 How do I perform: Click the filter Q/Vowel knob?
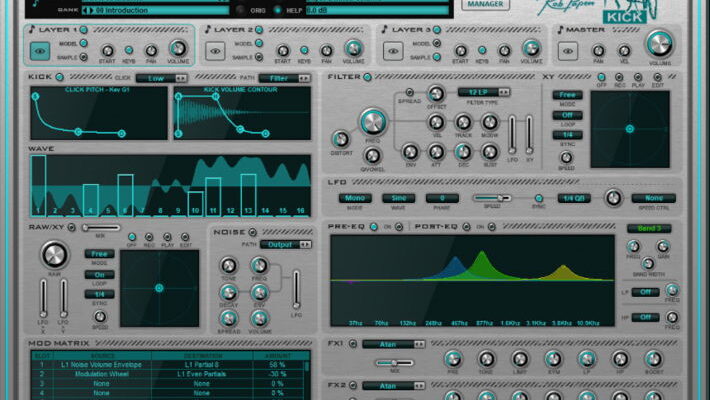click(x=372, y=156)
